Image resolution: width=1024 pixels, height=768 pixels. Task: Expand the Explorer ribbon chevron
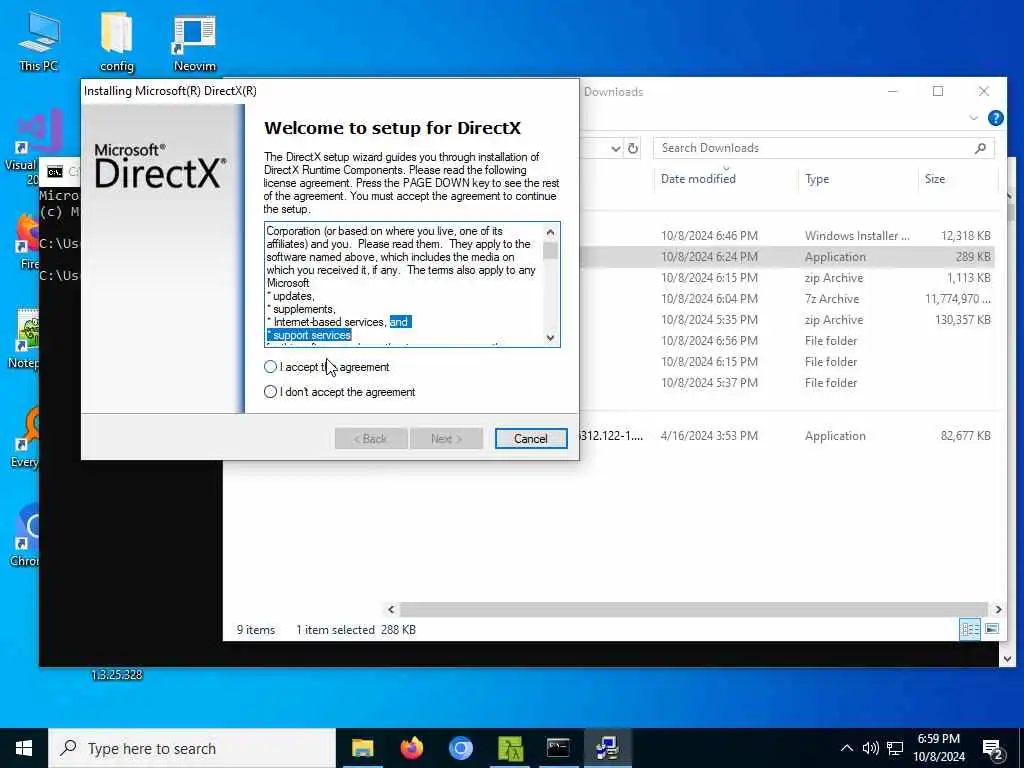973,118
